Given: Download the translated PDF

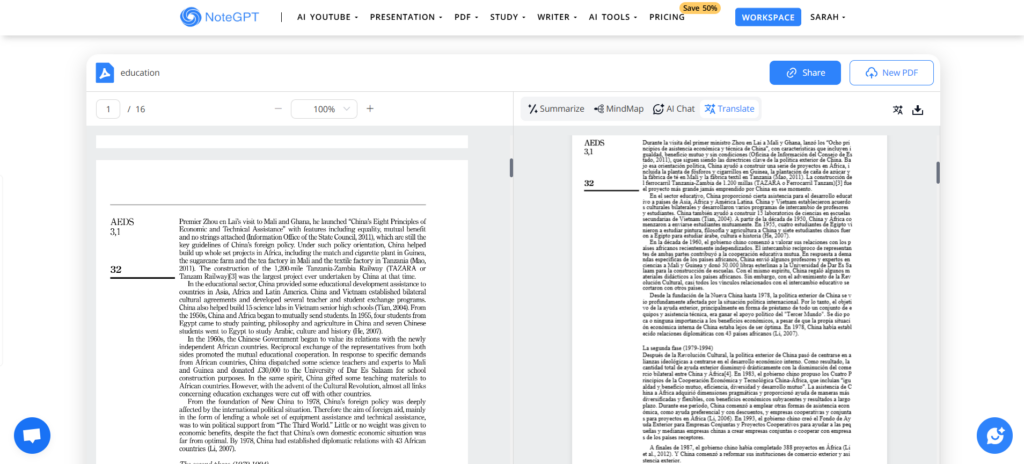Looking at the screenshot, I should 918,110.
